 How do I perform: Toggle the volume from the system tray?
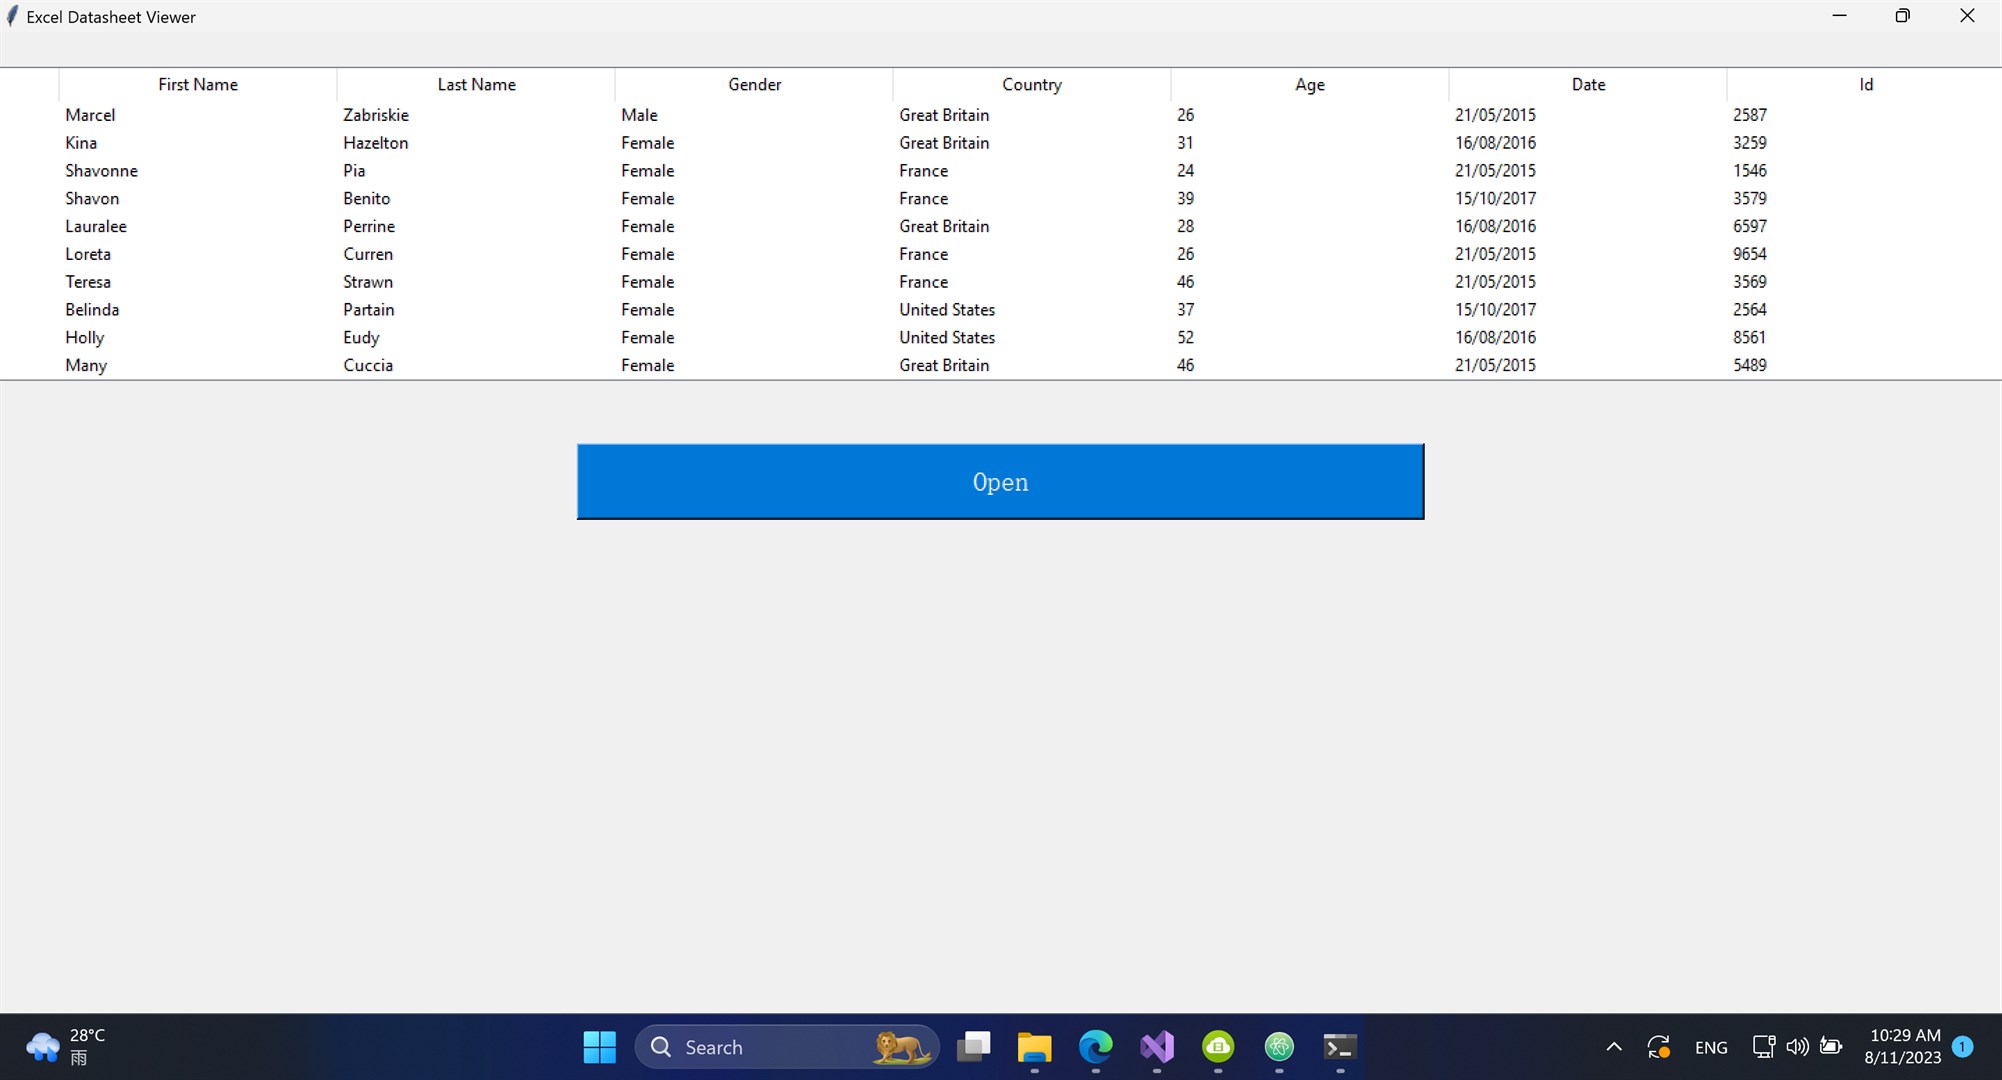click(x=1797, y=1047)
